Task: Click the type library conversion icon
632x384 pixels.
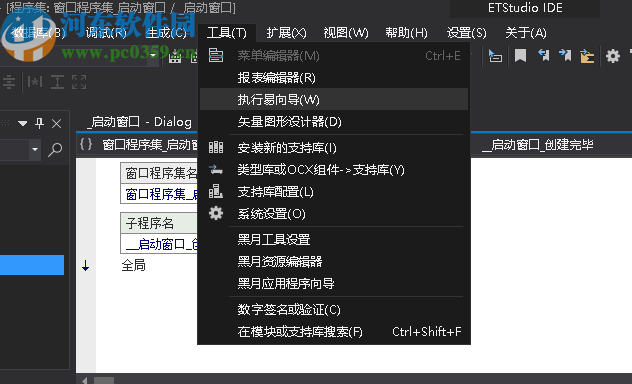Action: (x=216, y=170)
